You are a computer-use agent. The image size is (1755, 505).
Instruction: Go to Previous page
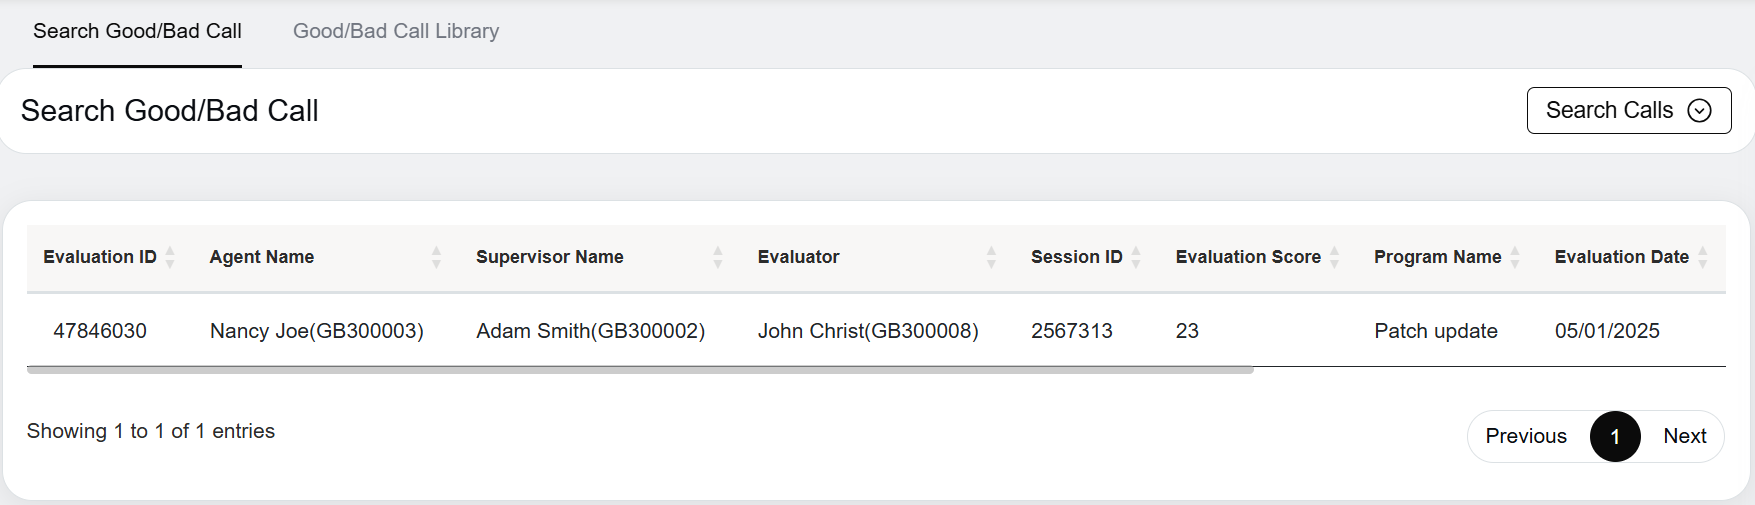[1526, 436]
